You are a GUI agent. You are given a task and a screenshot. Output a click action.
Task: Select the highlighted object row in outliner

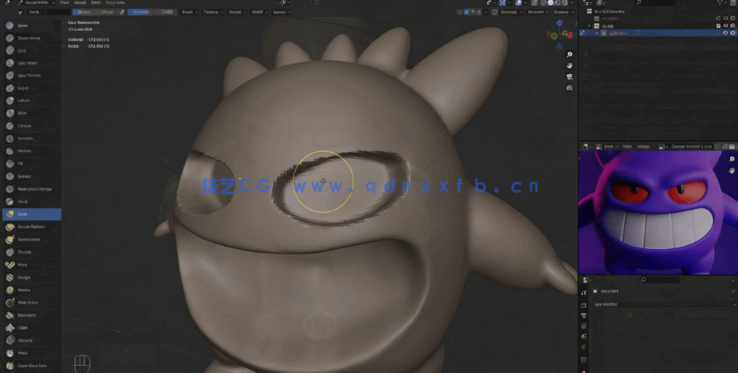pyautogui.click(x=657, y=33)
